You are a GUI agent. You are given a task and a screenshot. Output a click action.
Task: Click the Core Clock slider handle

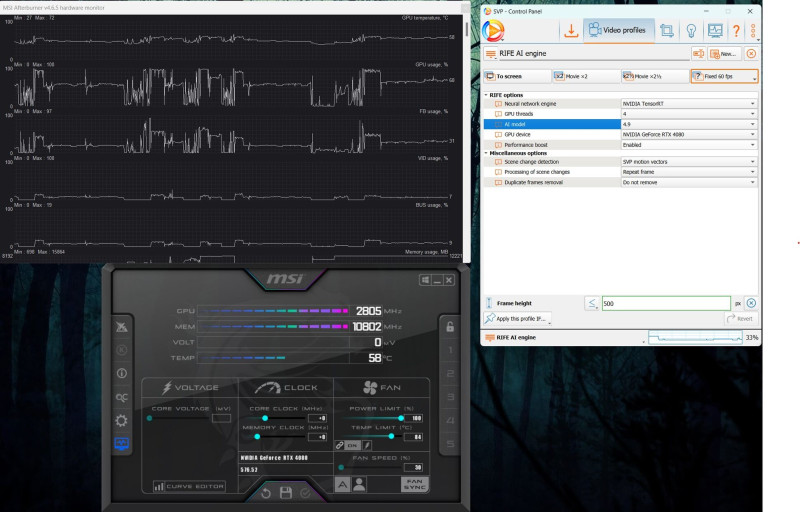(265, 418)
